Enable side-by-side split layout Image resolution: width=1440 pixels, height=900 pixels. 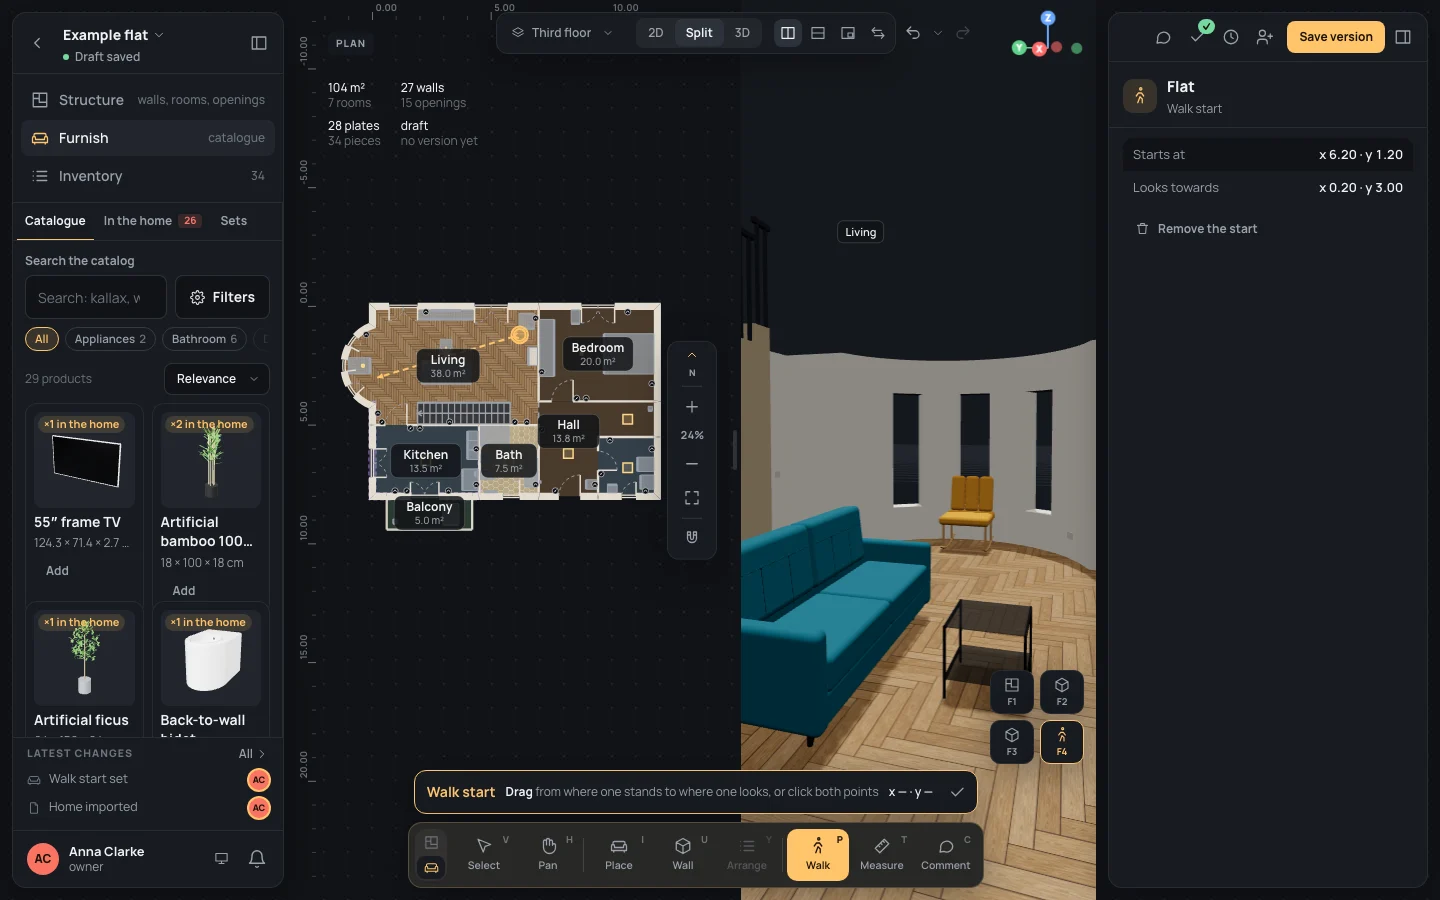point(788,33)
